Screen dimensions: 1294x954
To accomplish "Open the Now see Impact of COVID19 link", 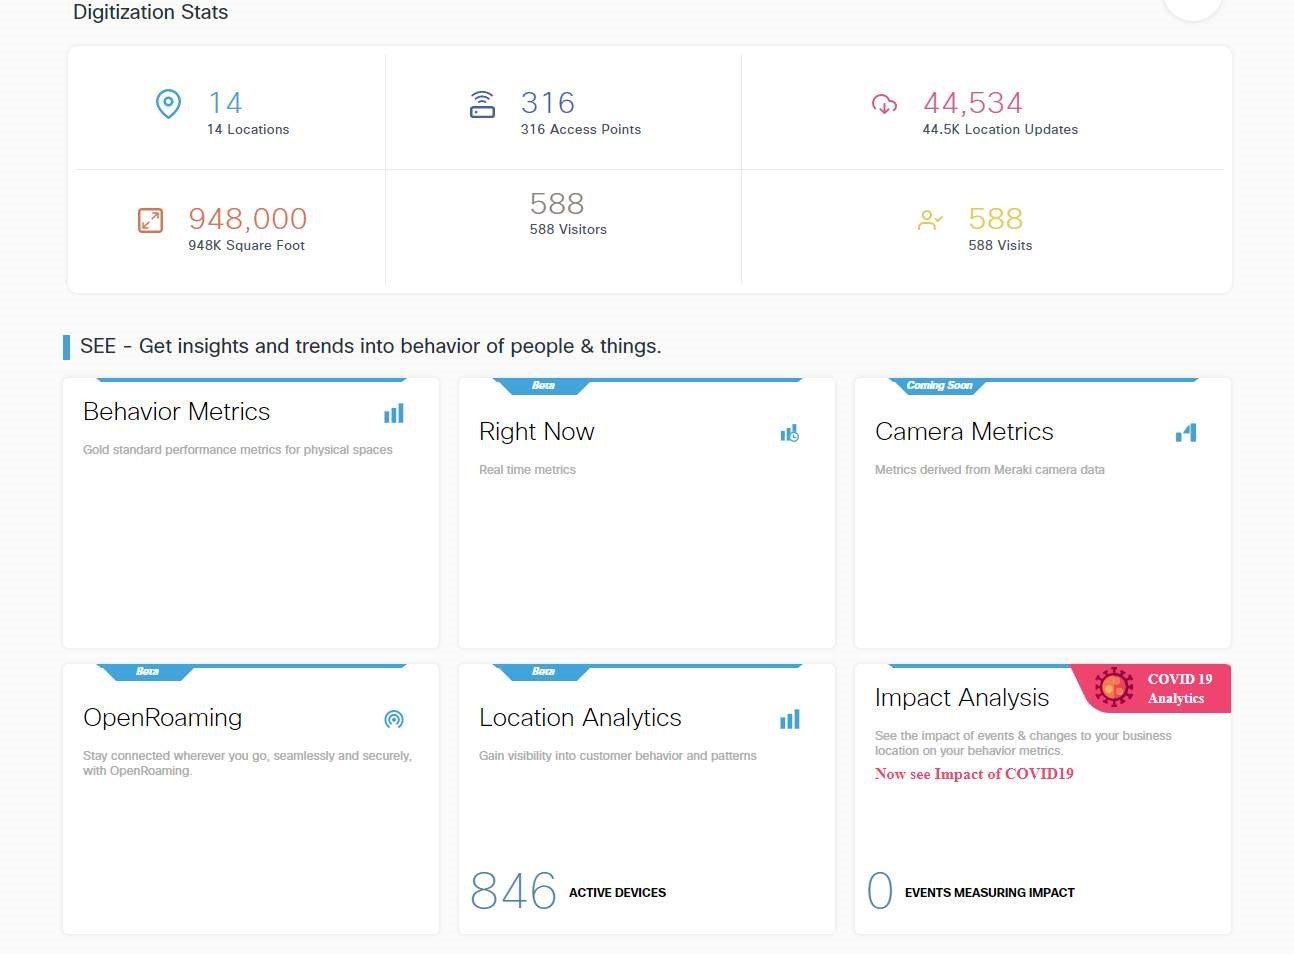I will coord(974,773).
